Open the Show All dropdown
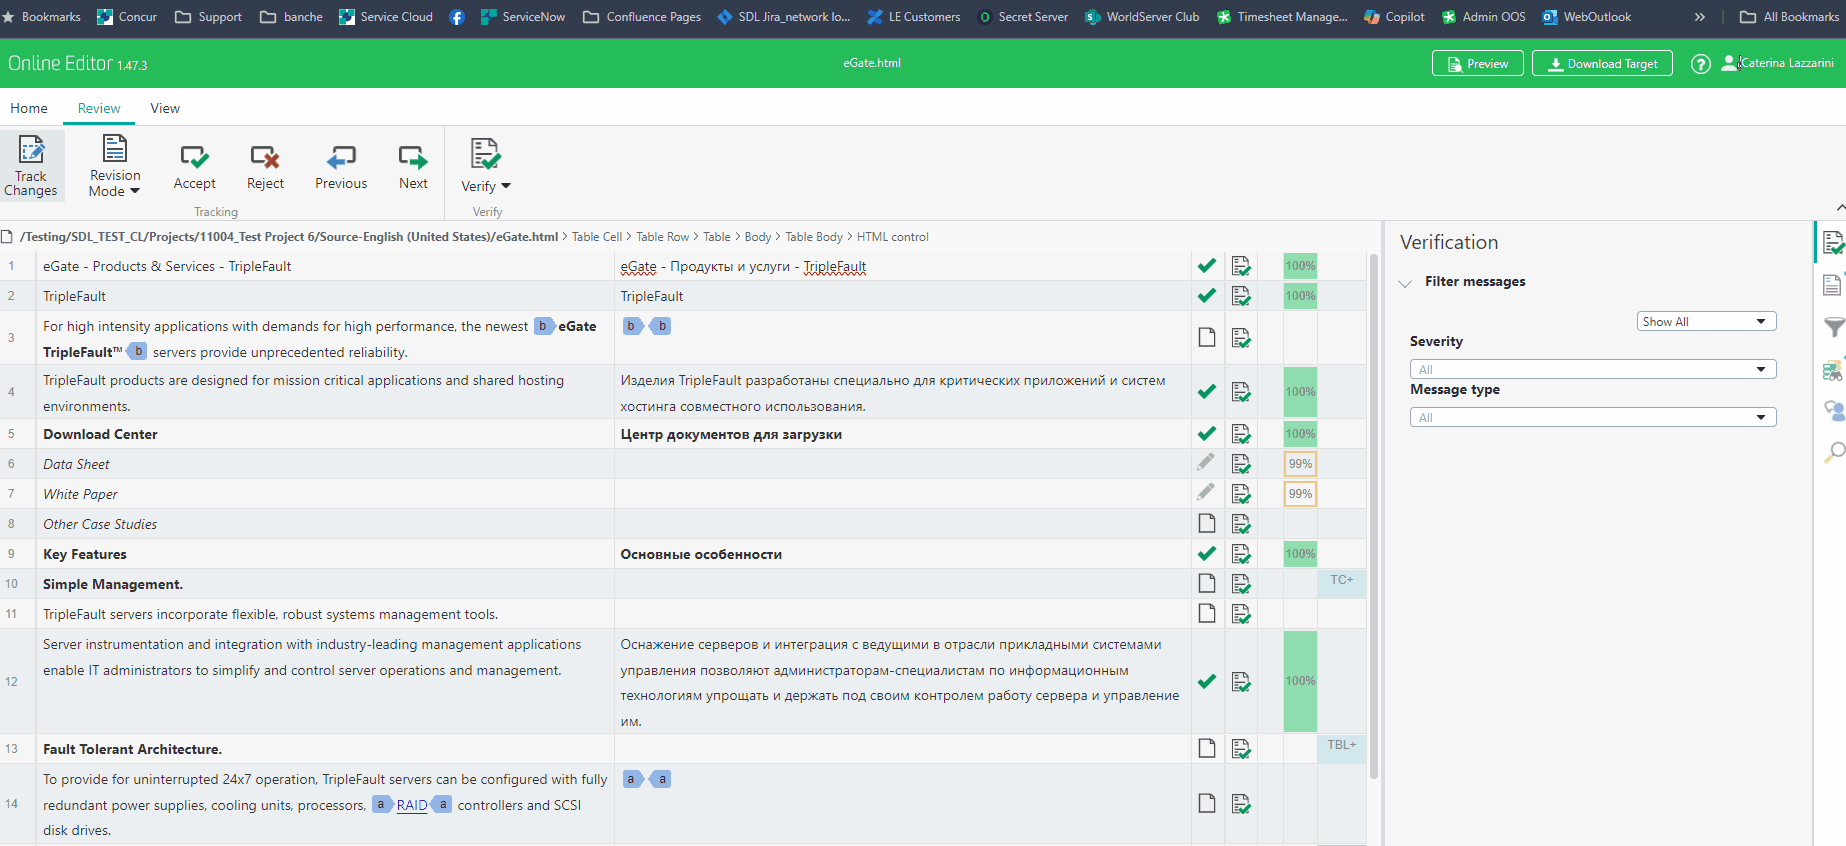The width and height of the screenshot is (1846, 846). 1706,321
